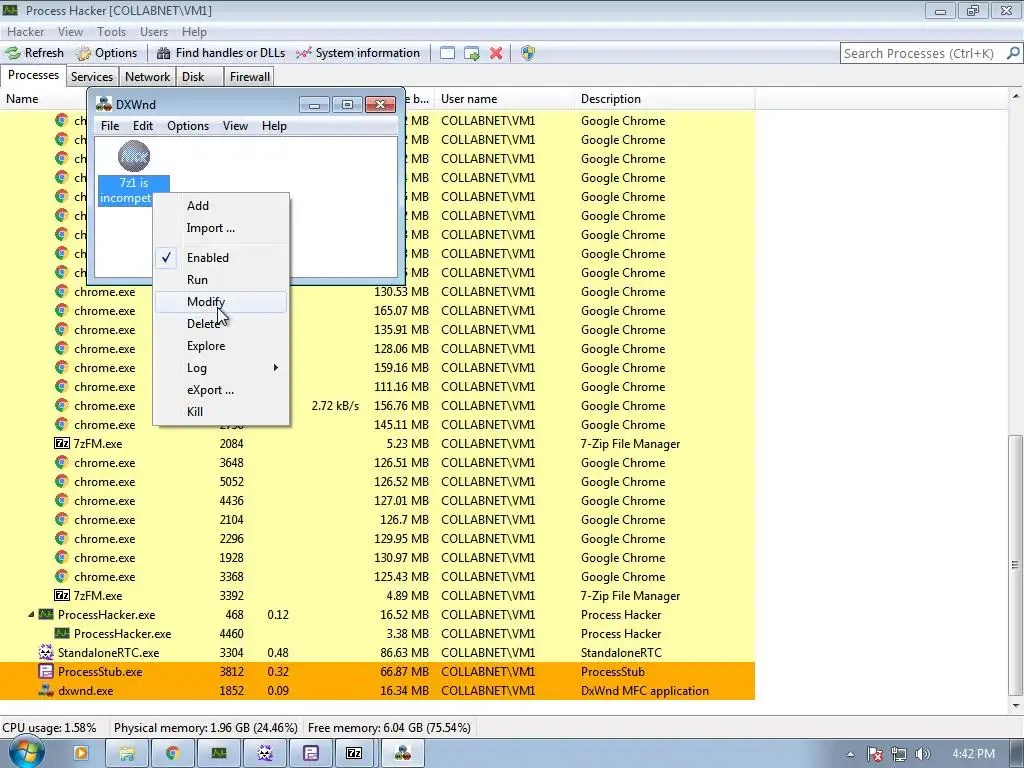Click scrollbar down arrow in process list
Image resolution: width=1024 pixels, height=768 pixels.
[x=1016, y=705]
